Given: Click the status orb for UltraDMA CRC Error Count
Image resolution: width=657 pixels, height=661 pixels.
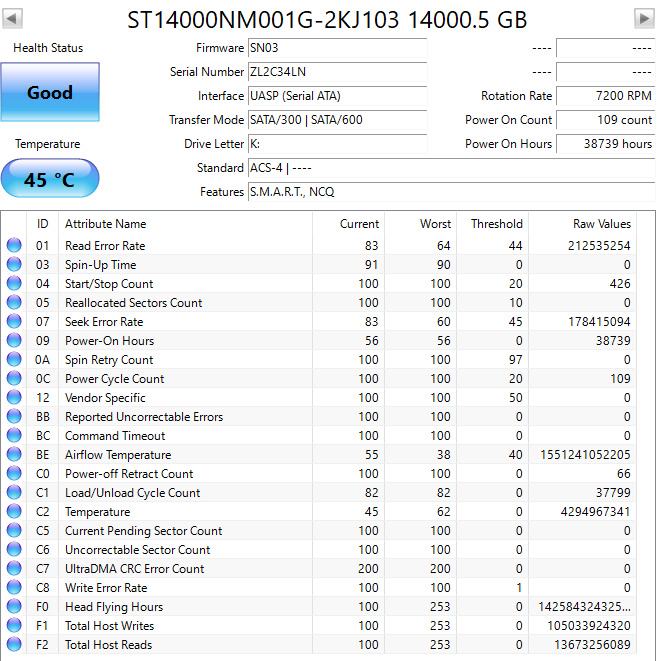Looking at the screenshot, I should click(x=14, y=569).
